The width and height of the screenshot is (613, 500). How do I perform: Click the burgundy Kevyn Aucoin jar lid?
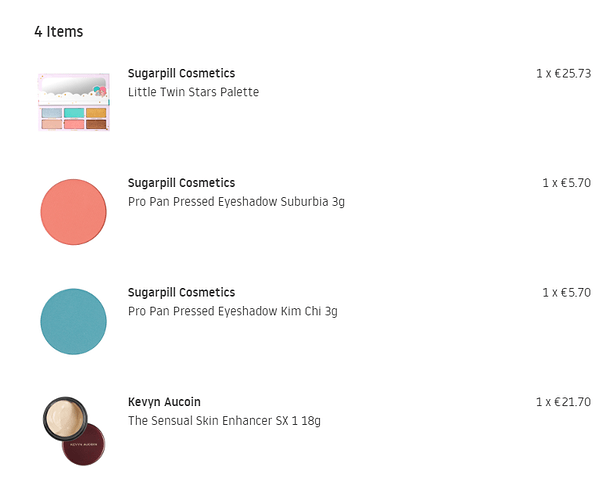(84, 444)
